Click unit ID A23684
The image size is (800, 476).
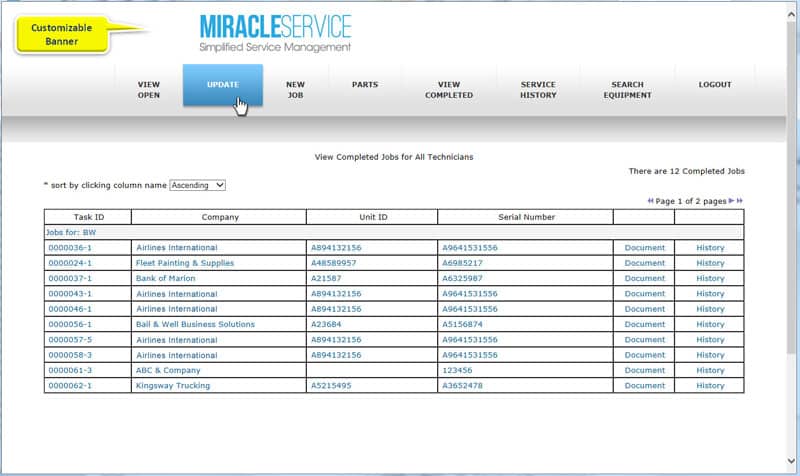coord(326,324)
